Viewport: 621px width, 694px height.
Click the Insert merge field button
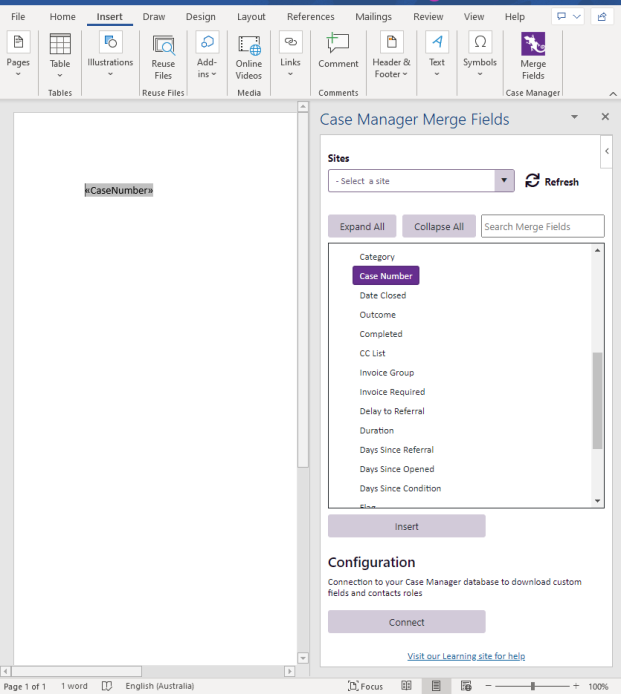[406, 526]
